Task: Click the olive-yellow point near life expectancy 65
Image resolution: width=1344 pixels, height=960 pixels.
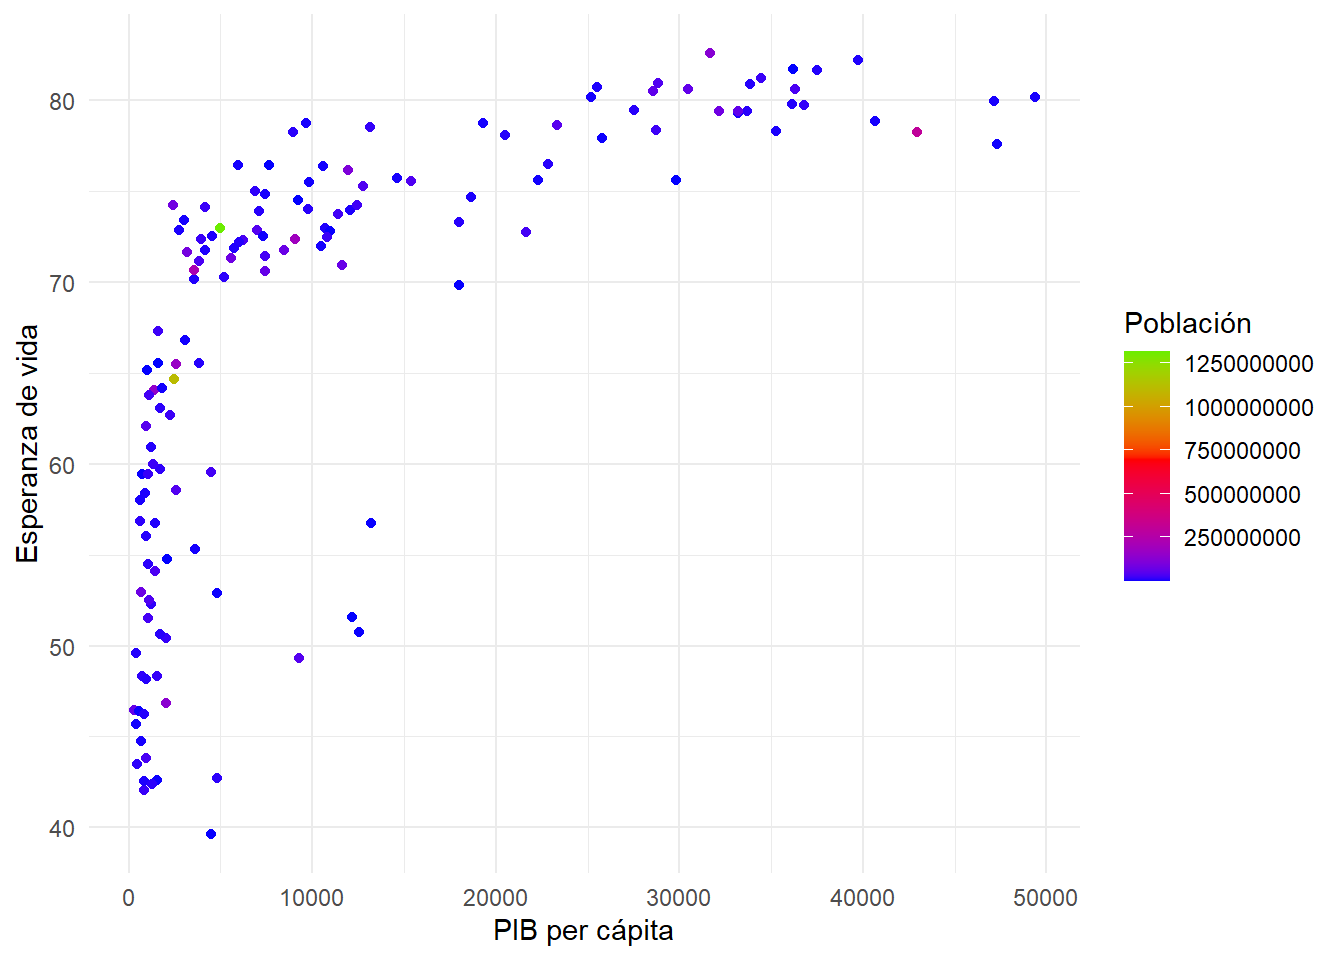Action: coord(174,379)
